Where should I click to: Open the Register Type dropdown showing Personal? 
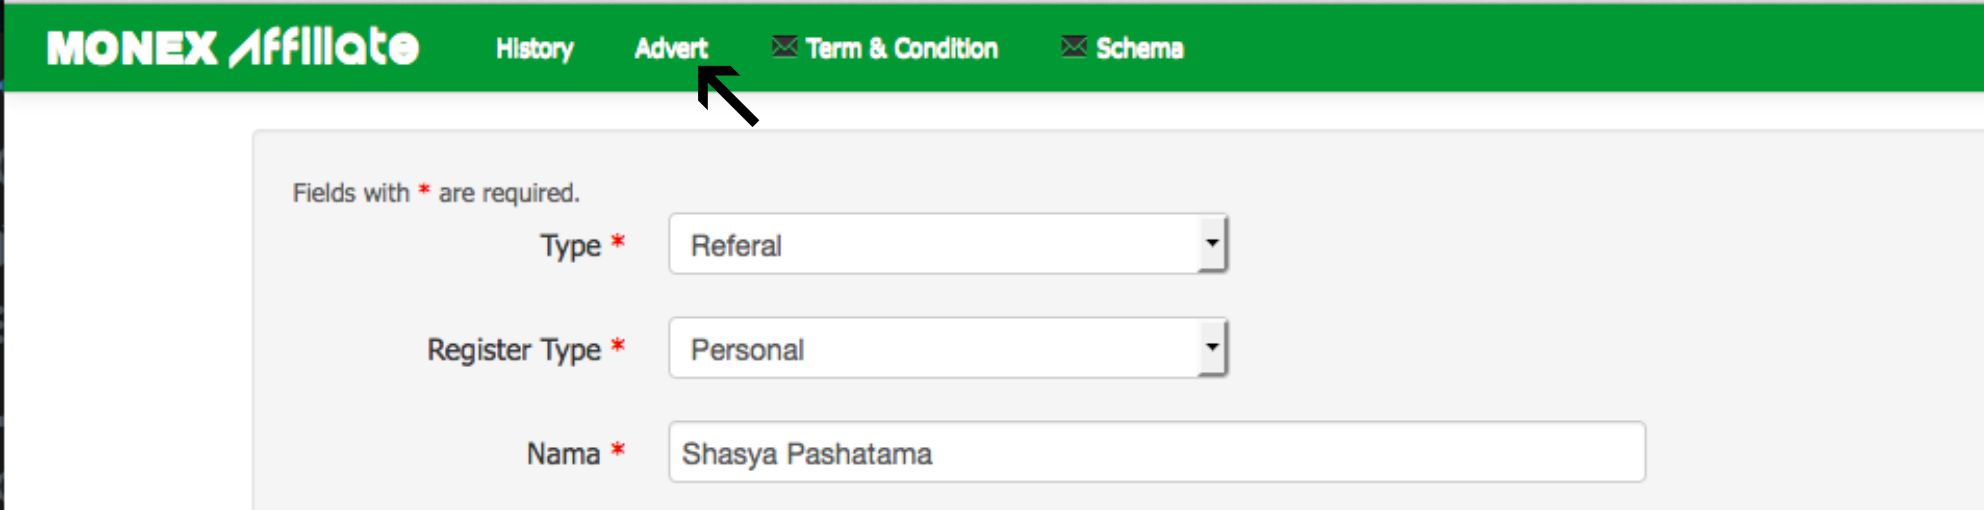(x=935, y=348)
